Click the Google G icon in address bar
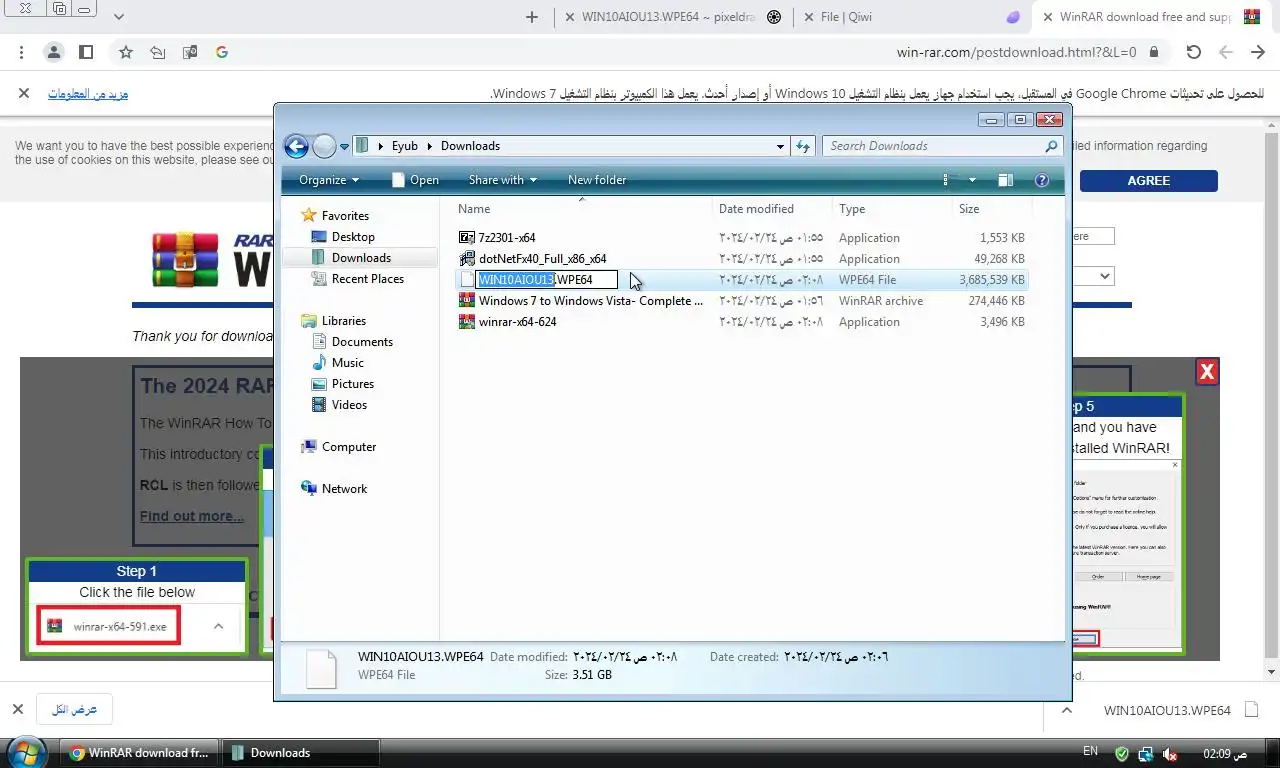This screenshot has height=768, width=1280. (221, 52)
